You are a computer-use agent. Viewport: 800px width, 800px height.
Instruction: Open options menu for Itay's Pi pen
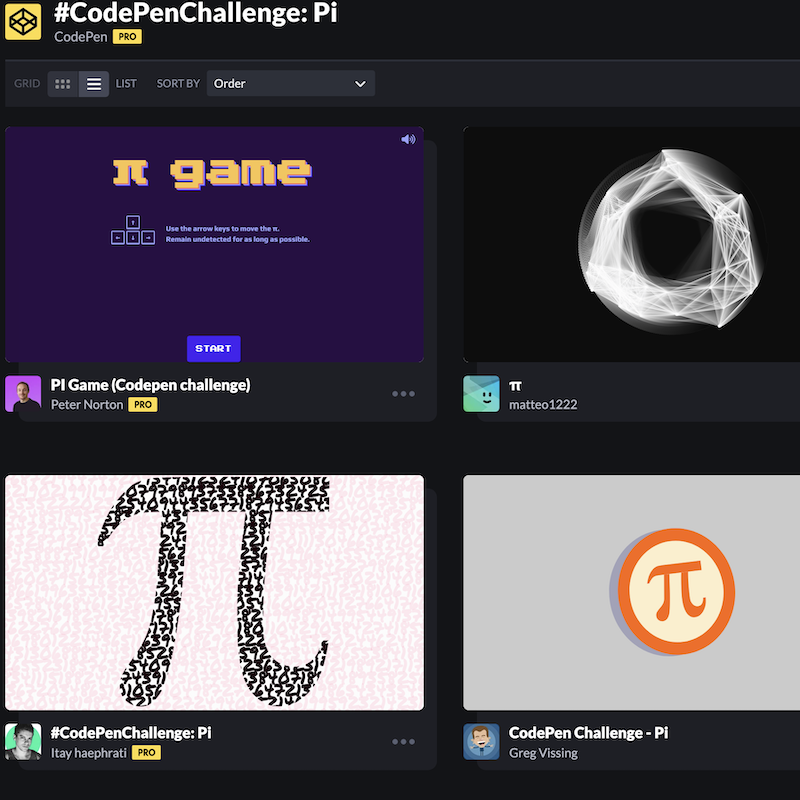click(x=403, y=742)
